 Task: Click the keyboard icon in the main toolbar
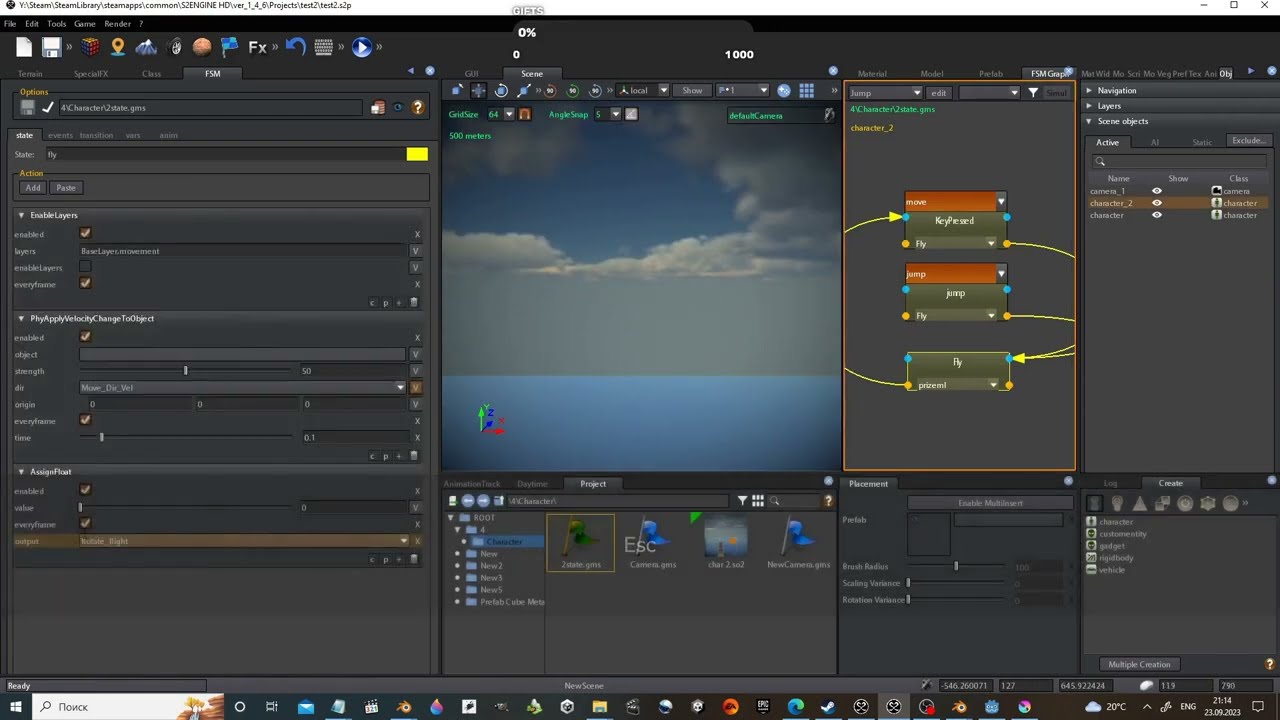point(323,47)
